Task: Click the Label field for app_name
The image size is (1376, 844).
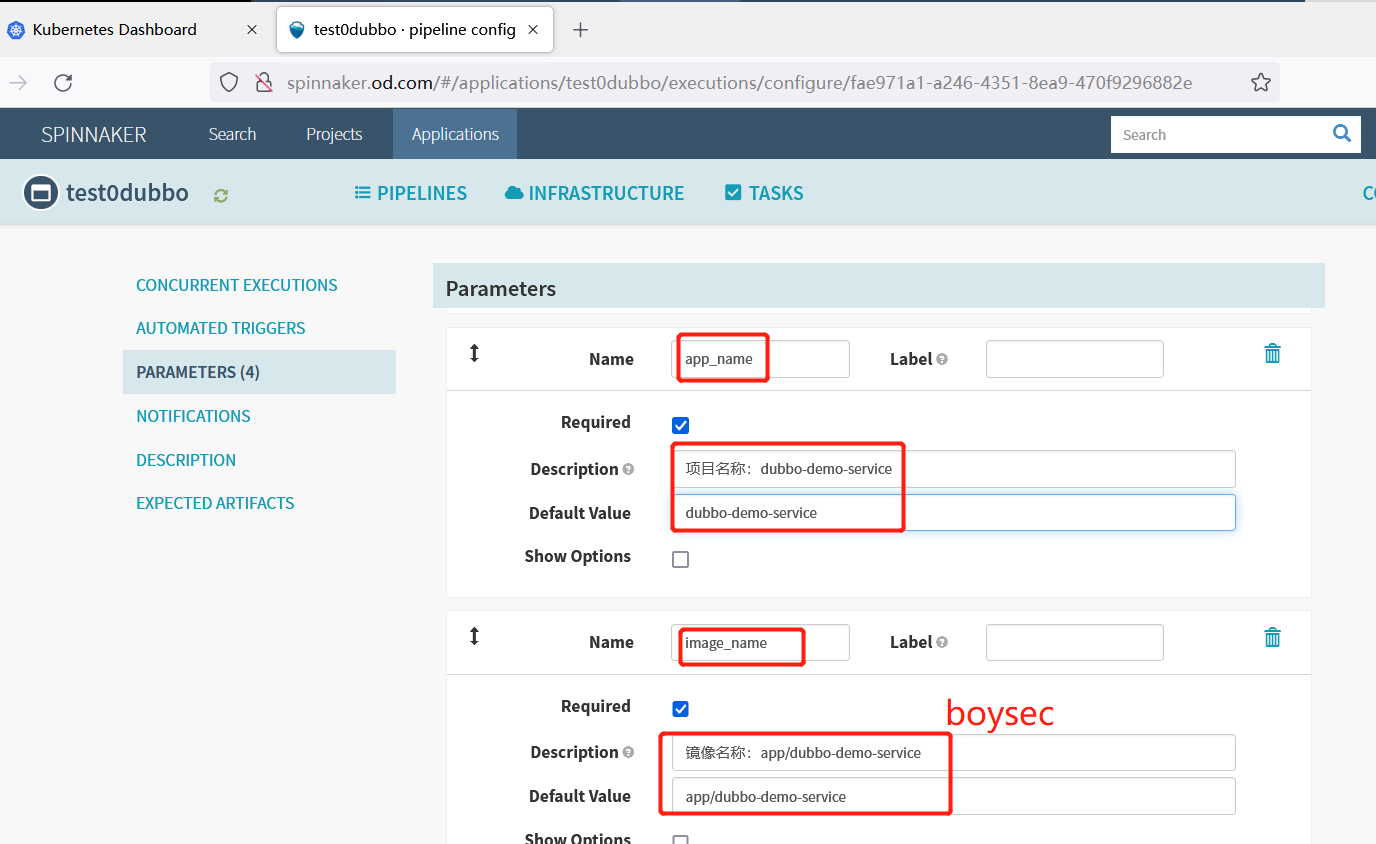Action: [x=1075, y=359]
